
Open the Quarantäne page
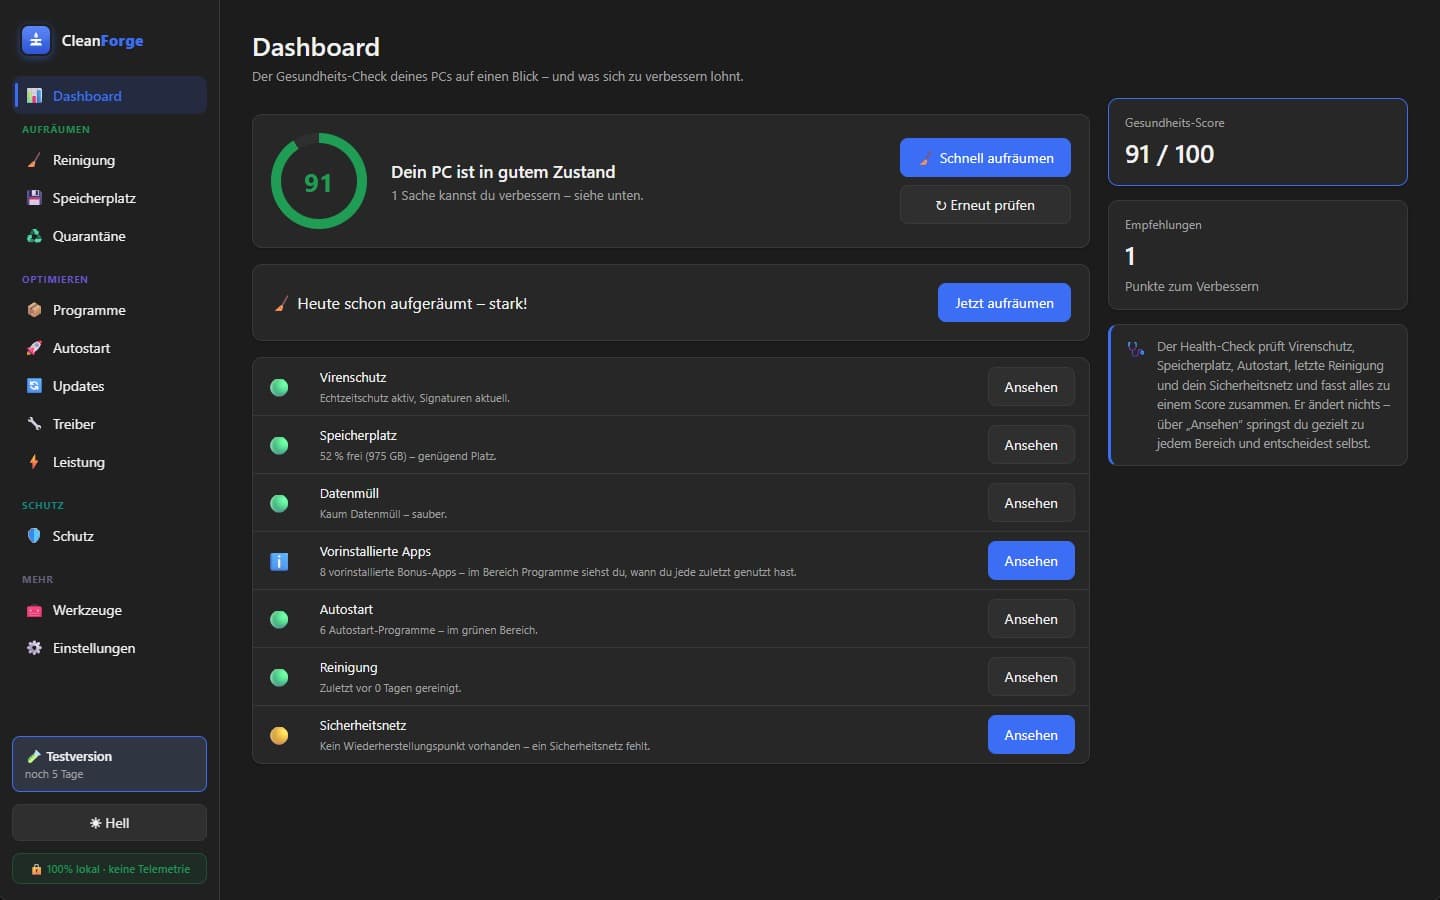pos(109,236)
